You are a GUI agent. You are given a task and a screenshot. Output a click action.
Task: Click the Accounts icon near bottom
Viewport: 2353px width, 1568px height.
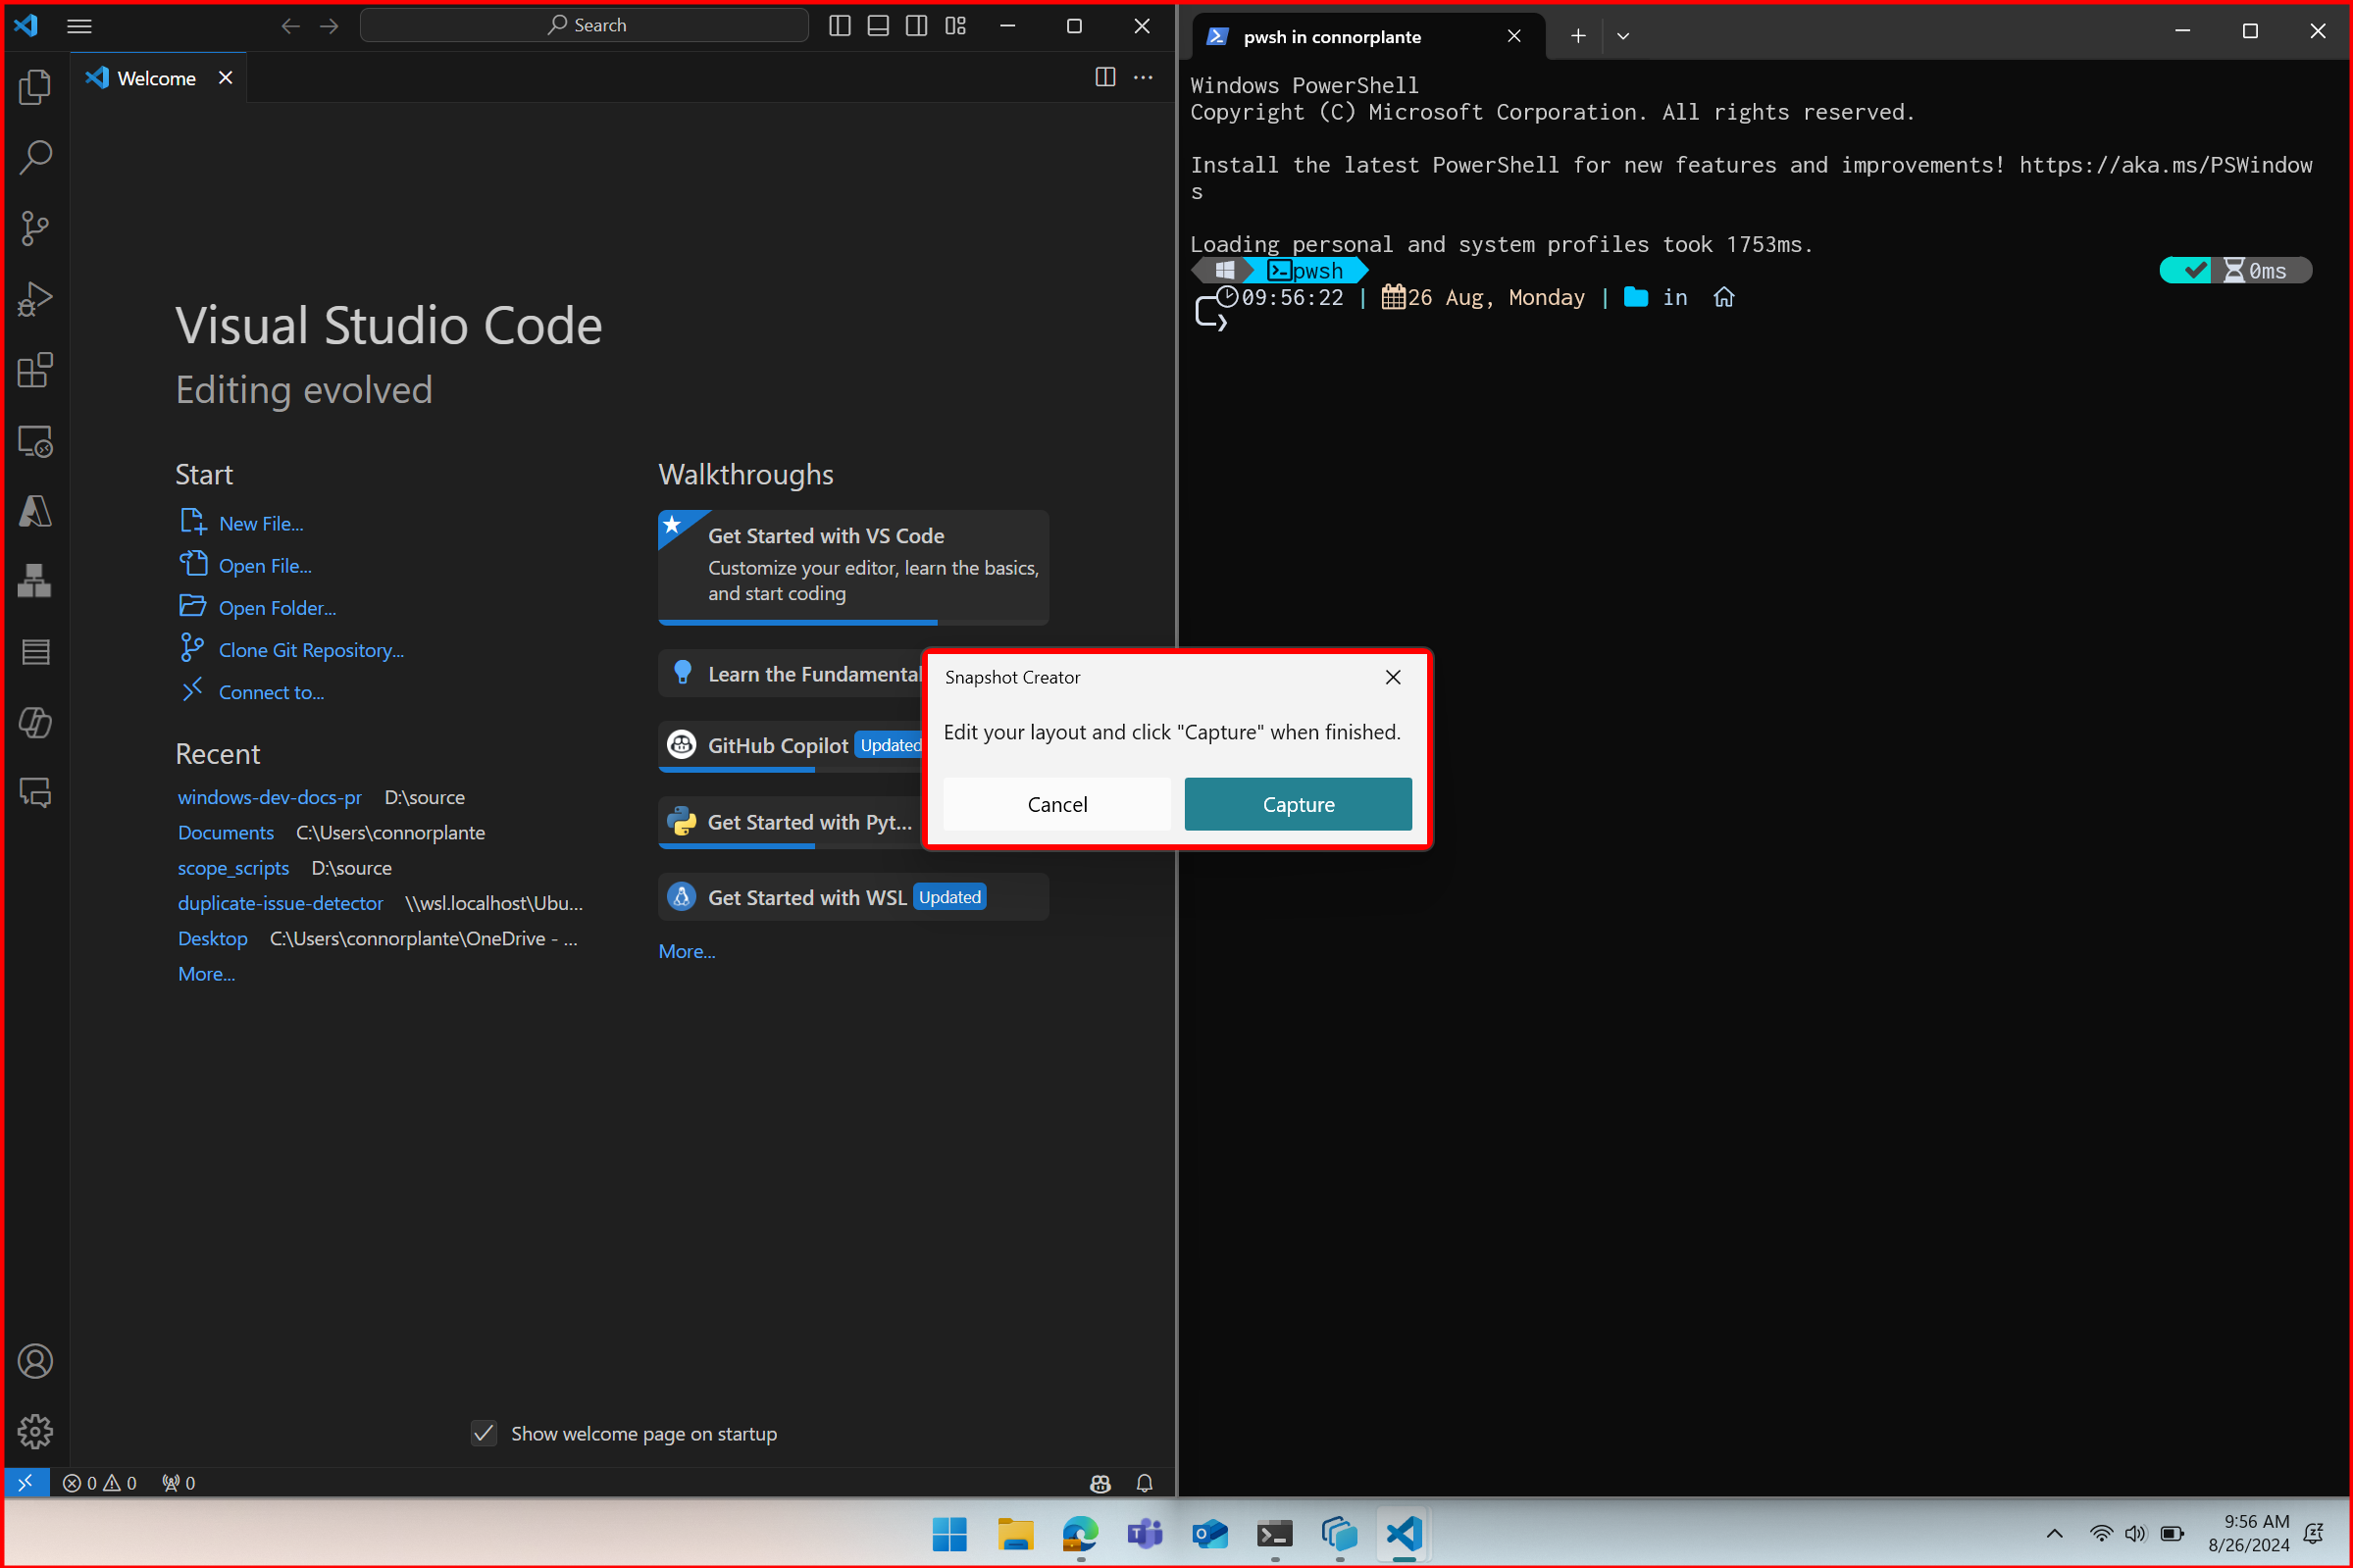pos(36,1363)
